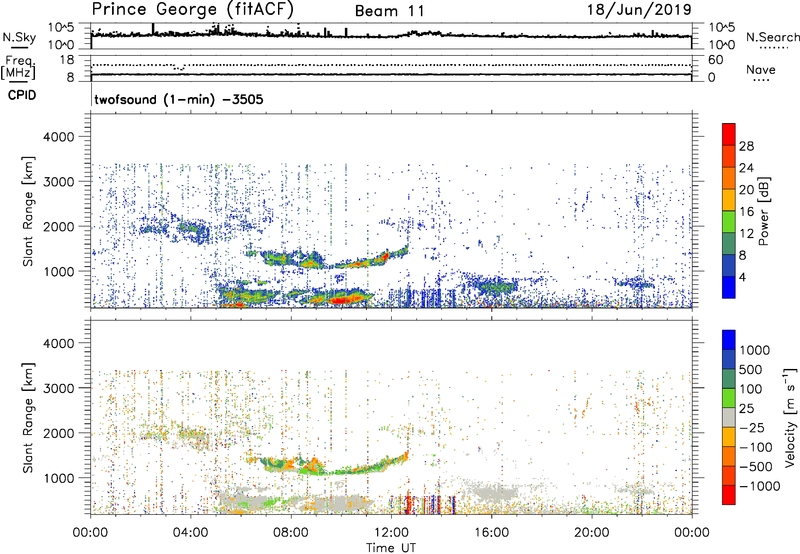Click the '18' frequency axis tick
800x554 pixels.
[x=66, y=60]
